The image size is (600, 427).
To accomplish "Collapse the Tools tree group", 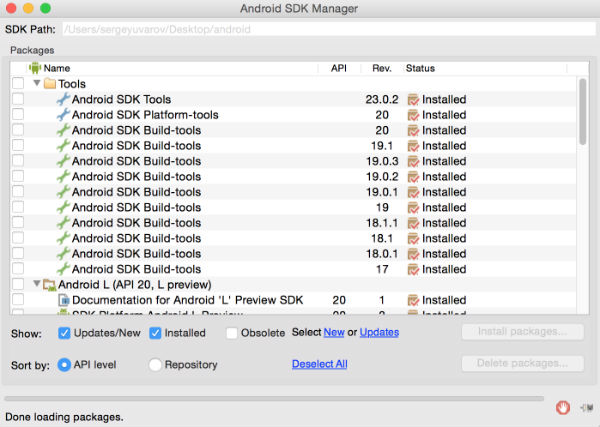I will [x=36, y=84].
